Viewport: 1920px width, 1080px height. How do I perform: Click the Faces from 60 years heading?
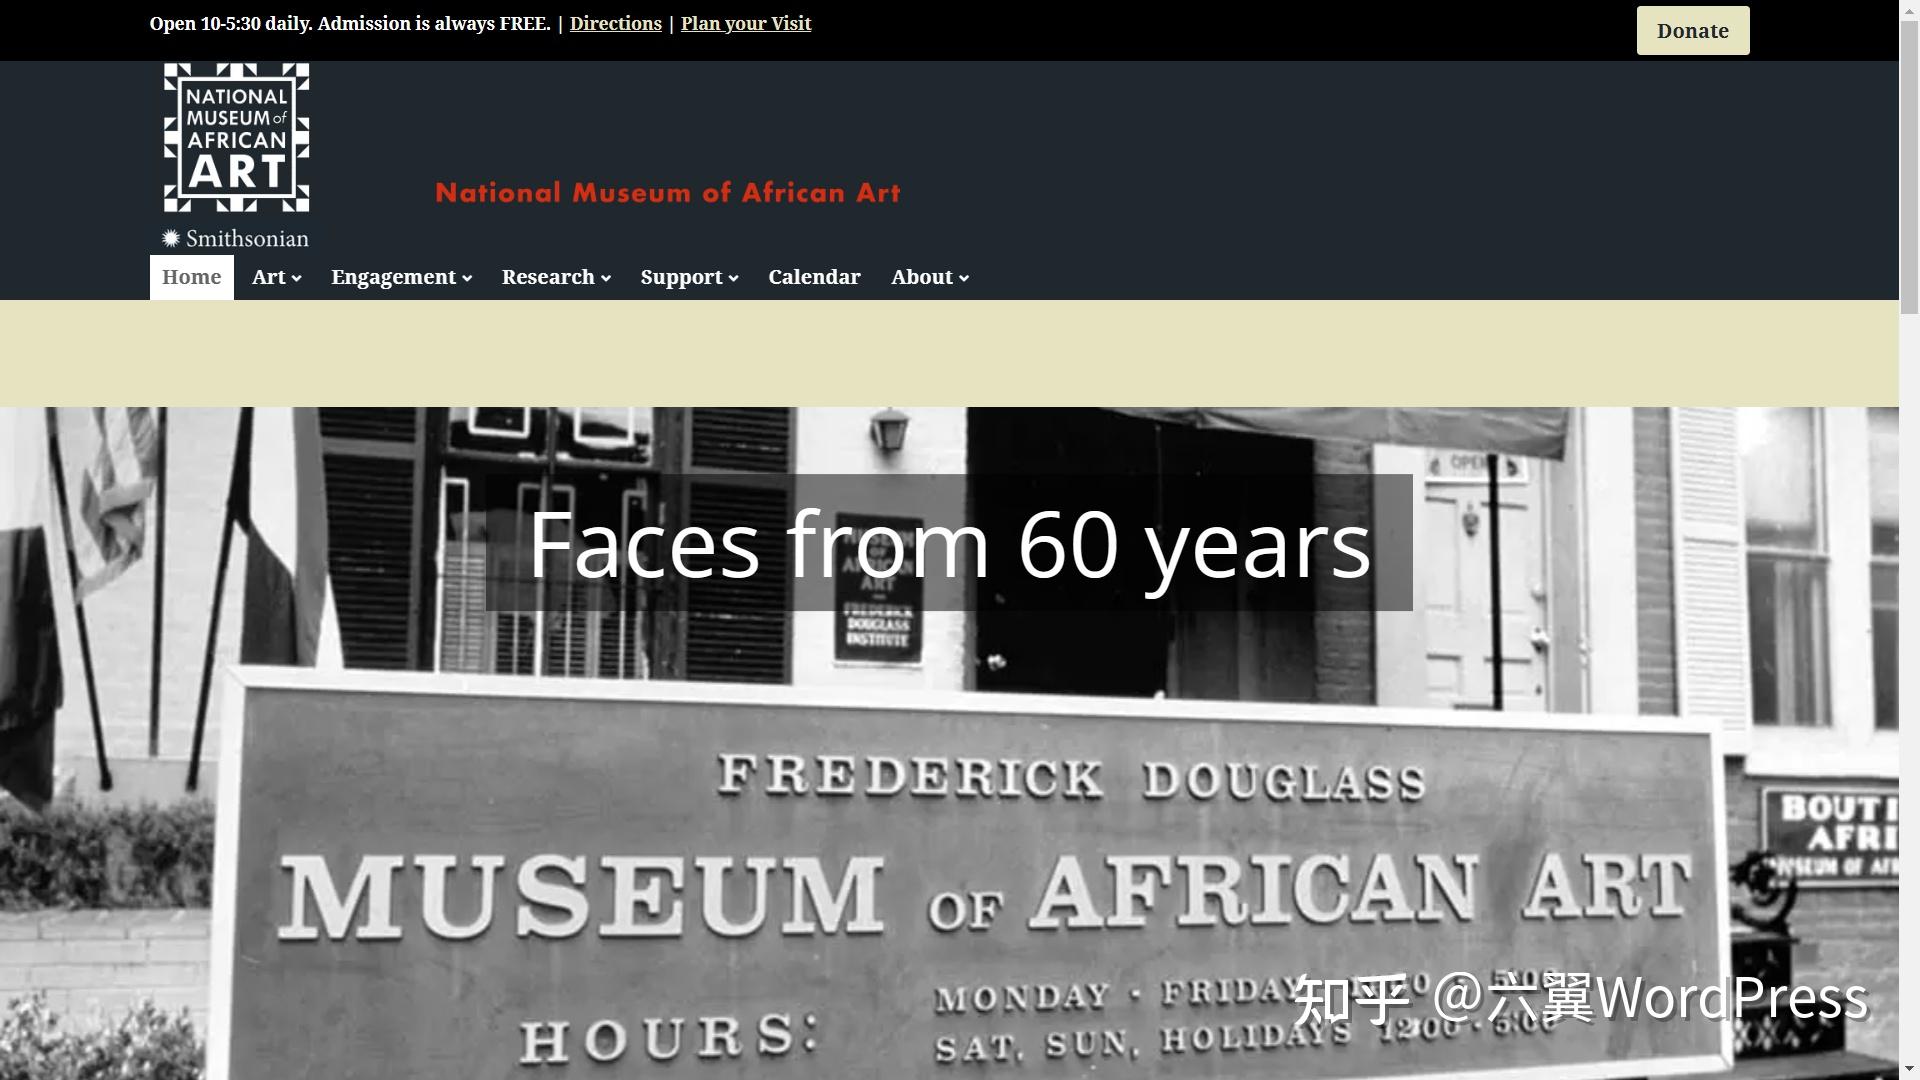pos(949,543)
